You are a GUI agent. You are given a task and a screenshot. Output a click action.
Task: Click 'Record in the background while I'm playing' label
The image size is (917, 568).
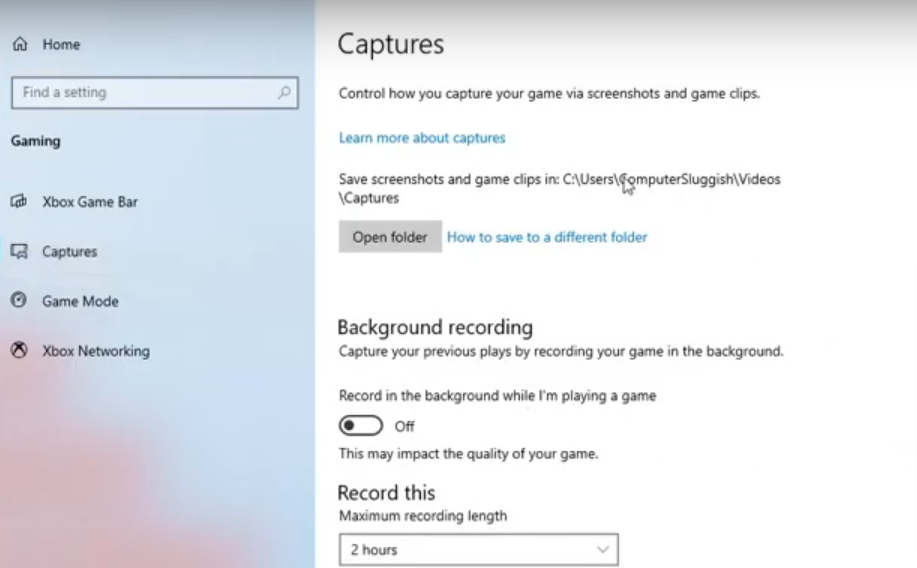(497, 396)
